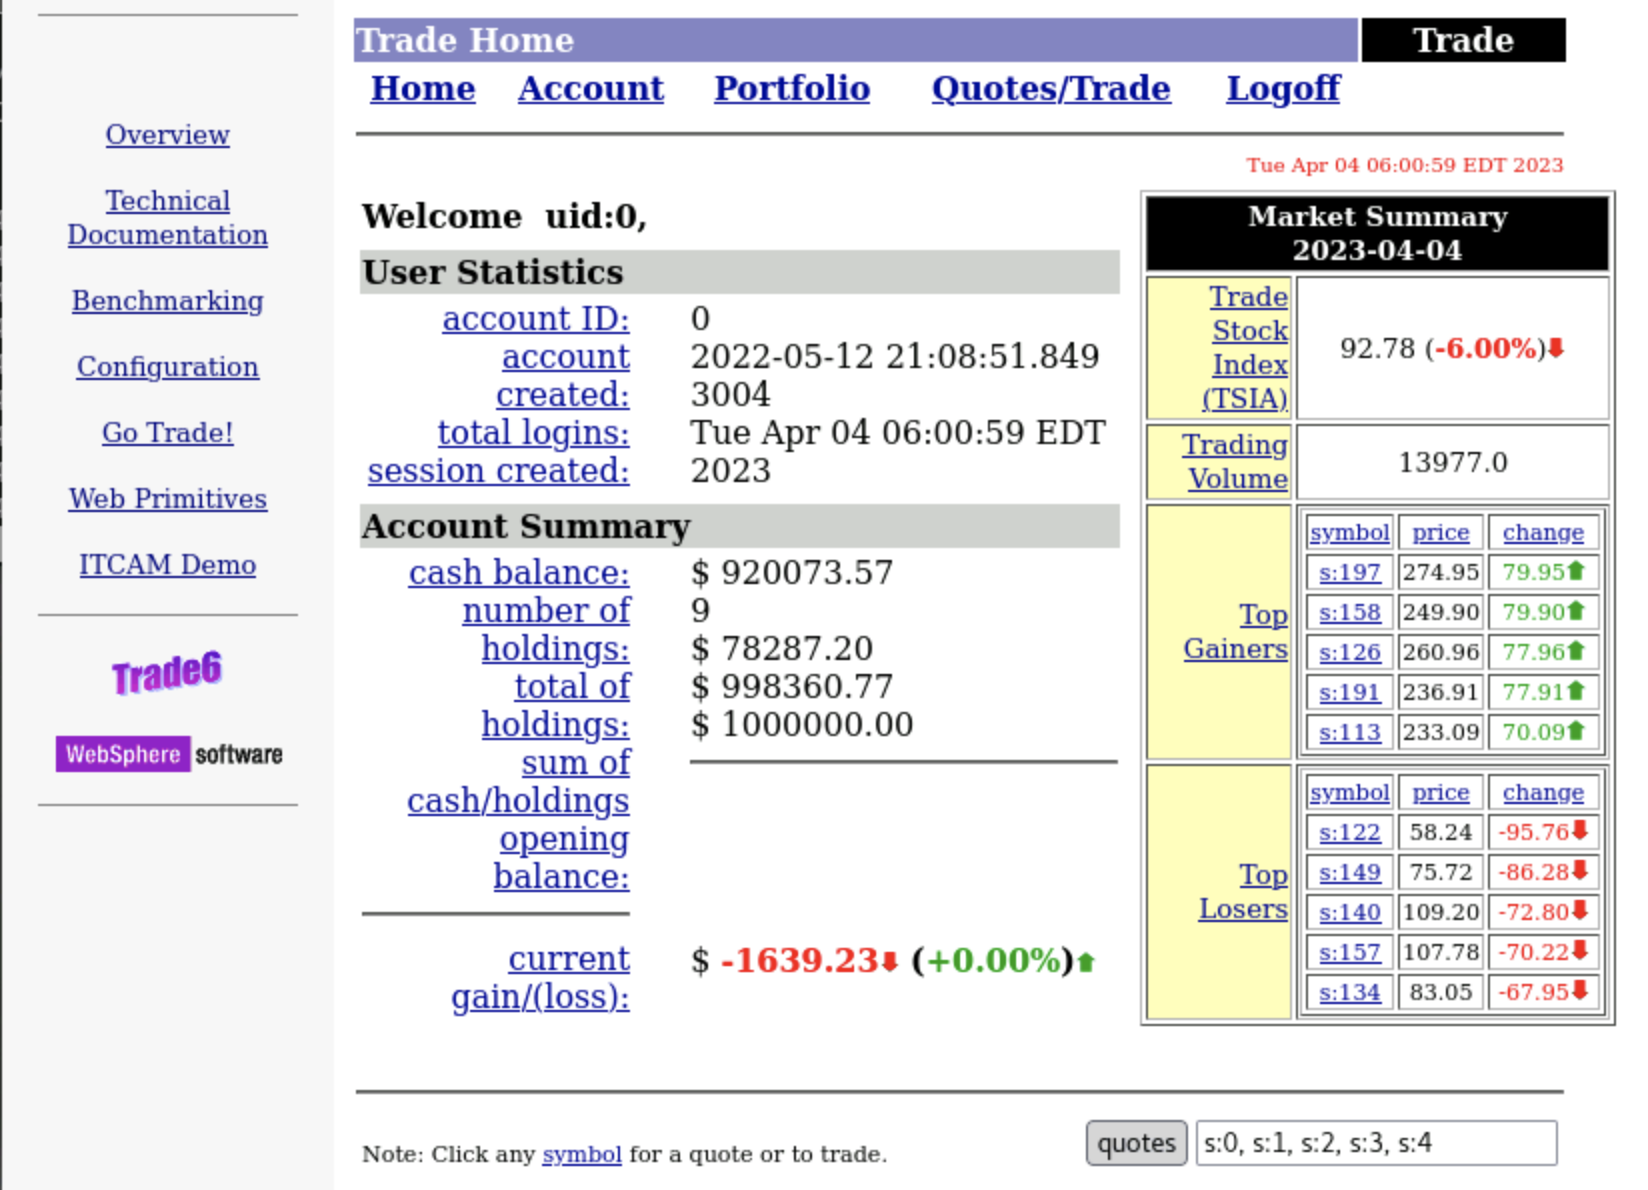This screenshot has width=1648, height=1190.
Task: Open the Trade6 logo image
Action: [167, 673]
